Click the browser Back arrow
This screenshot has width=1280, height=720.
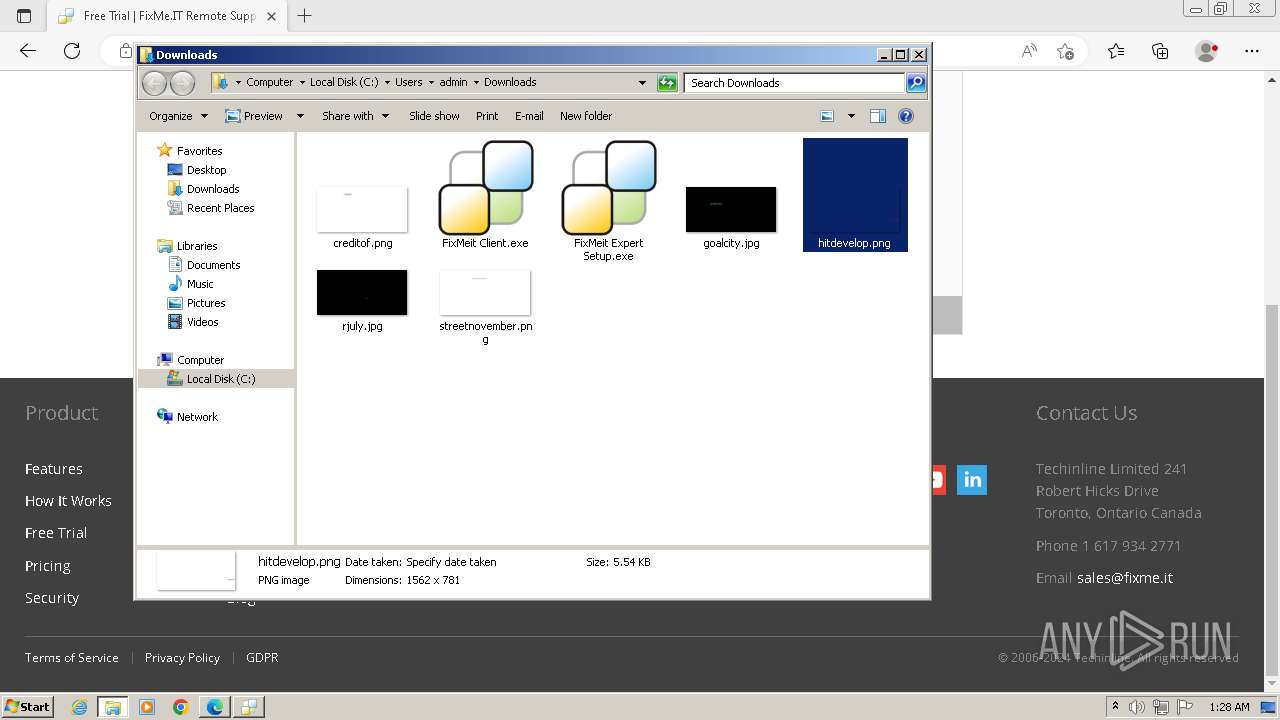(28, 51)
